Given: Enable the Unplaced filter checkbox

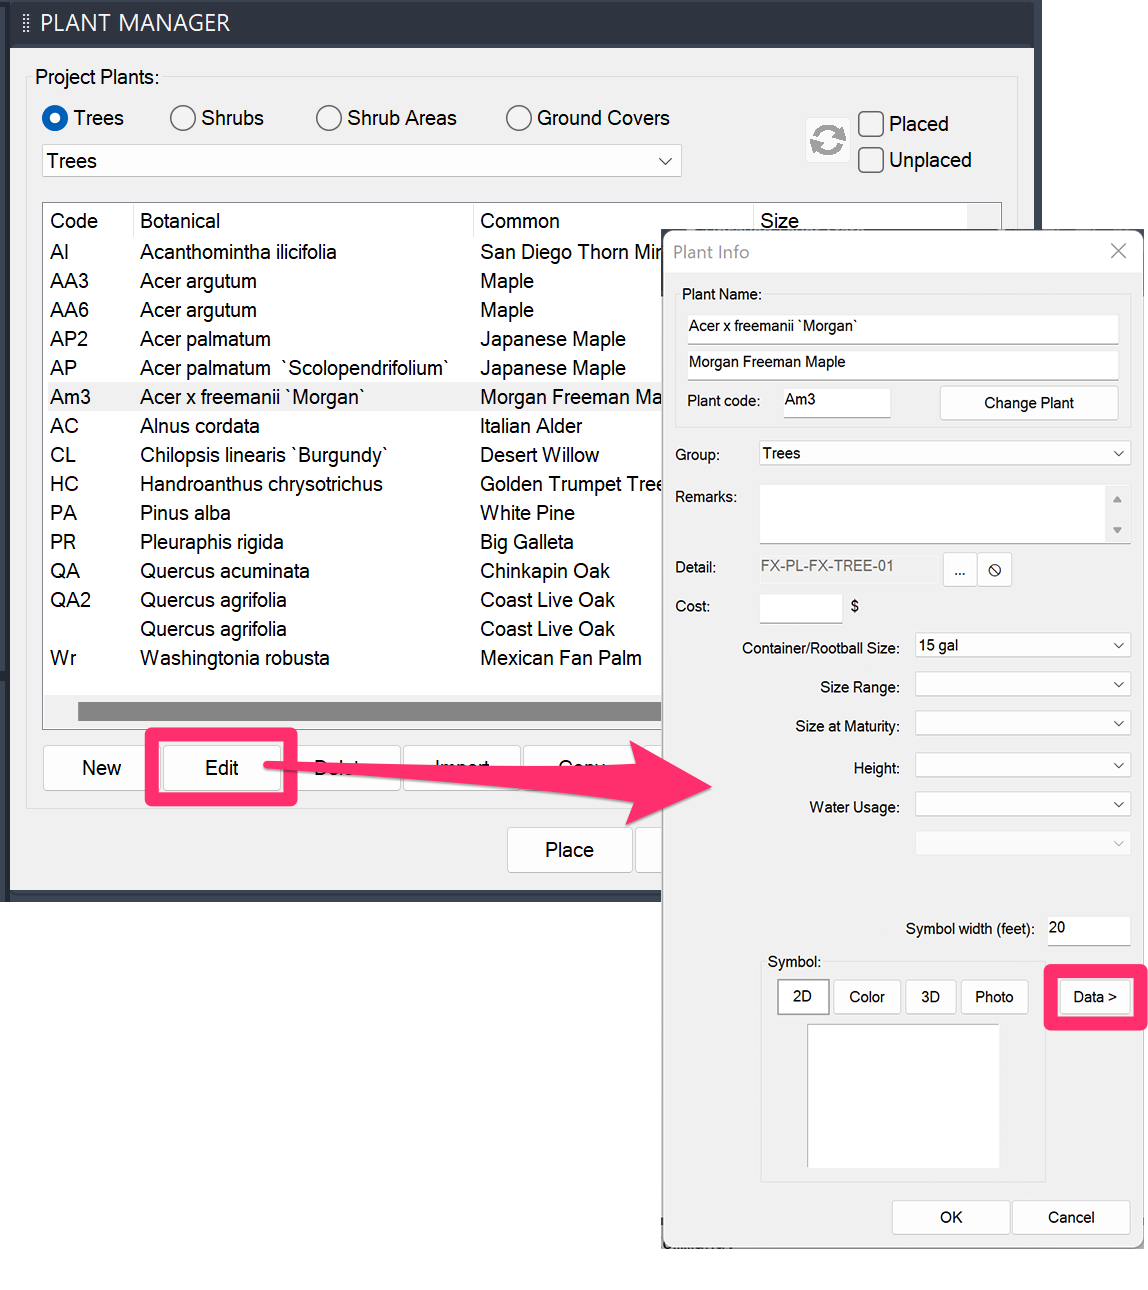Looking at the screenshot, I should tap(870, 160).
